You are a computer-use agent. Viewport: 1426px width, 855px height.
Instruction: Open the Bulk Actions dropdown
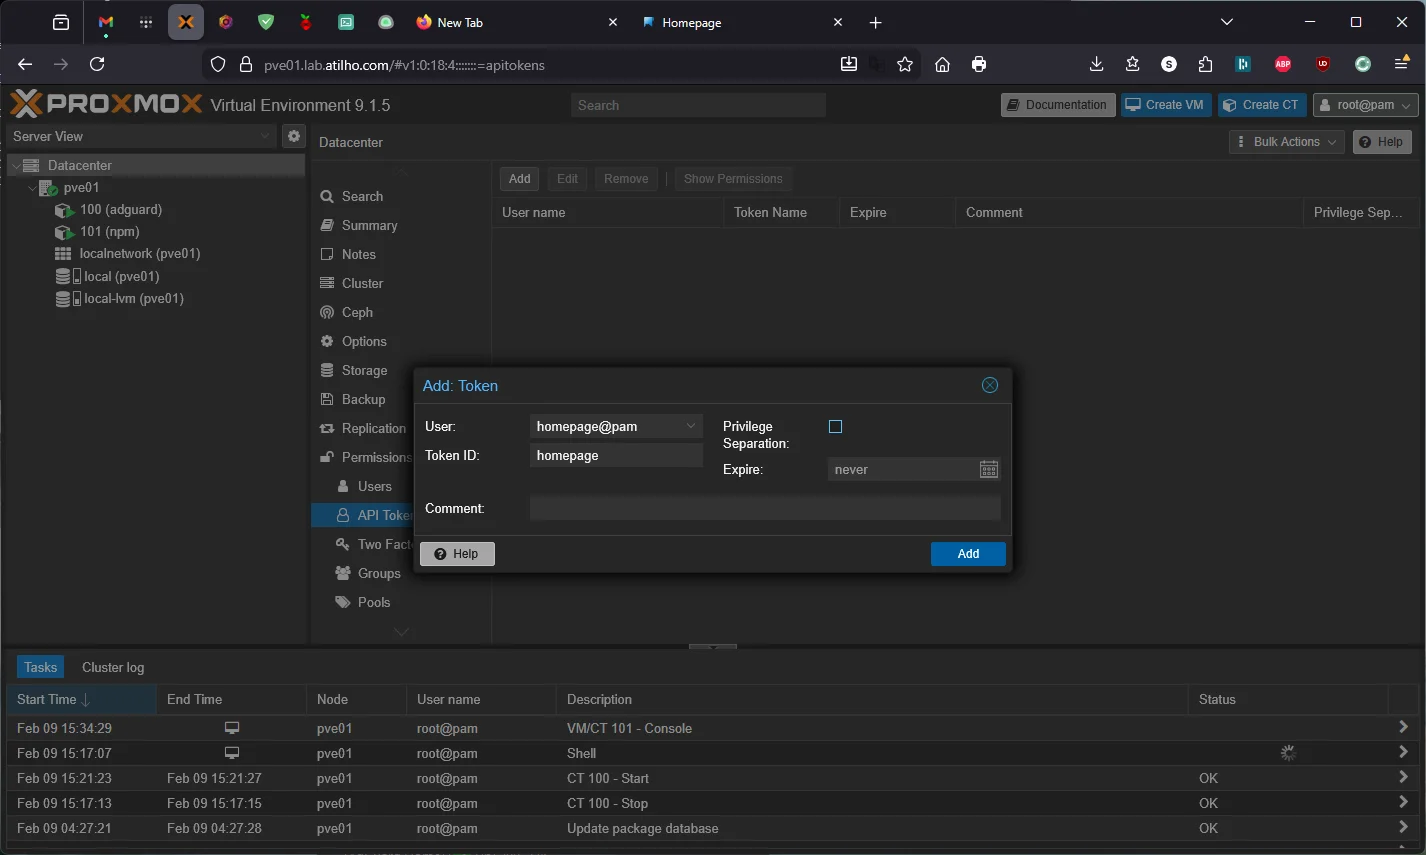[x=1286, y=141]
